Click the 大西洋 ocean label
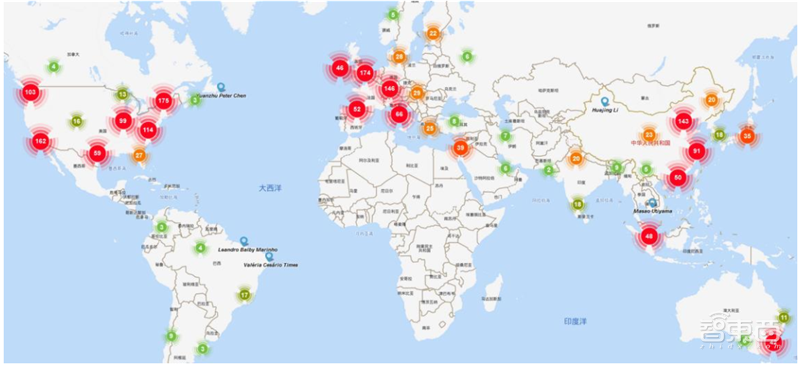800x366 pixels. [x=270, y=188]
